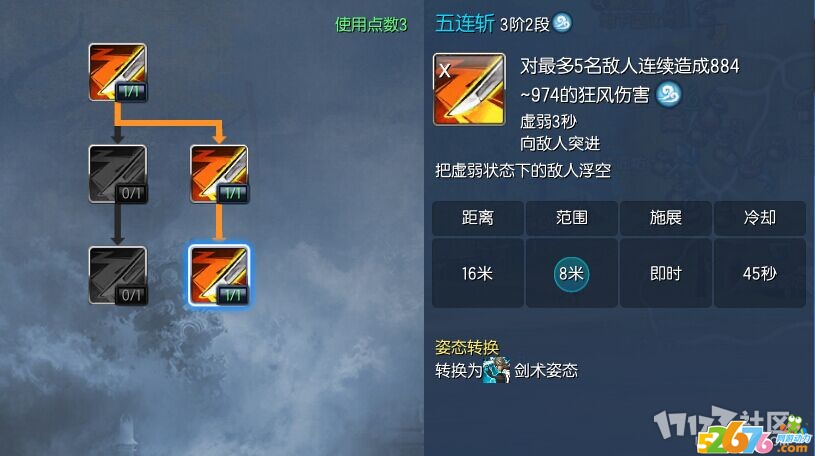Select the 范围 column header

(x=572, y=217)
